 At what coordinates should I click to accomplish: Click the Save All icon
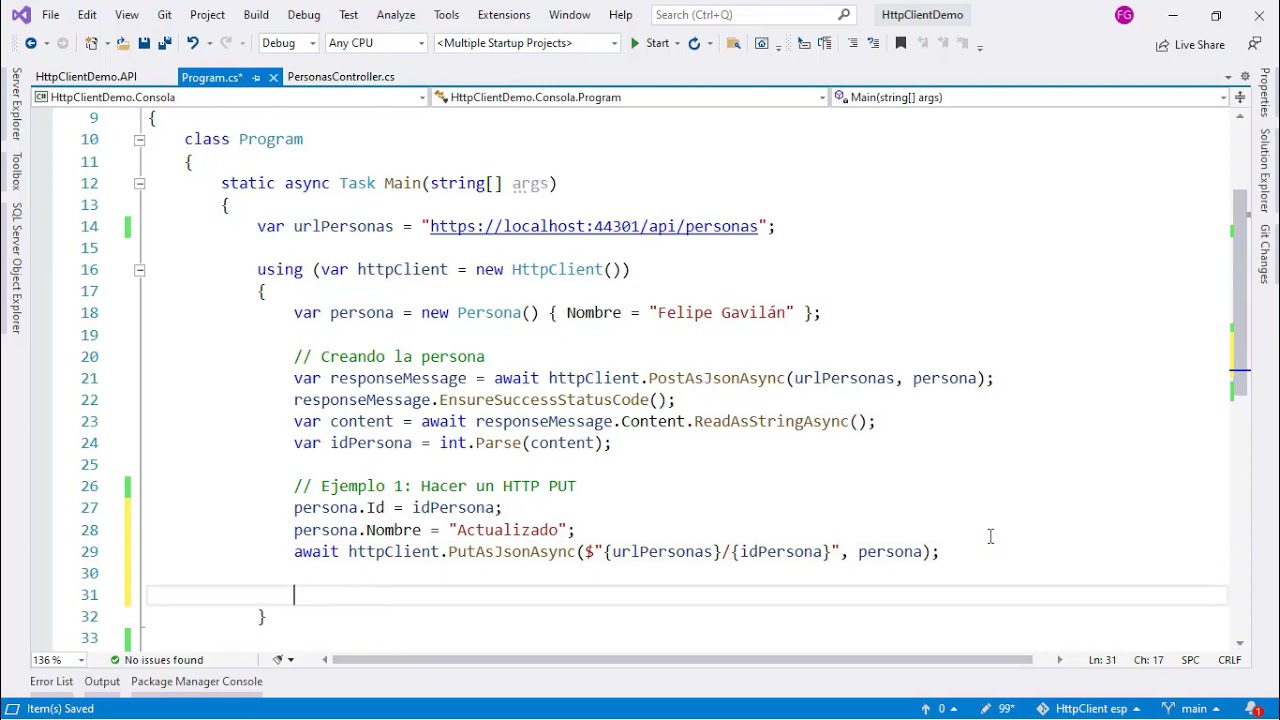pos(164,43)
